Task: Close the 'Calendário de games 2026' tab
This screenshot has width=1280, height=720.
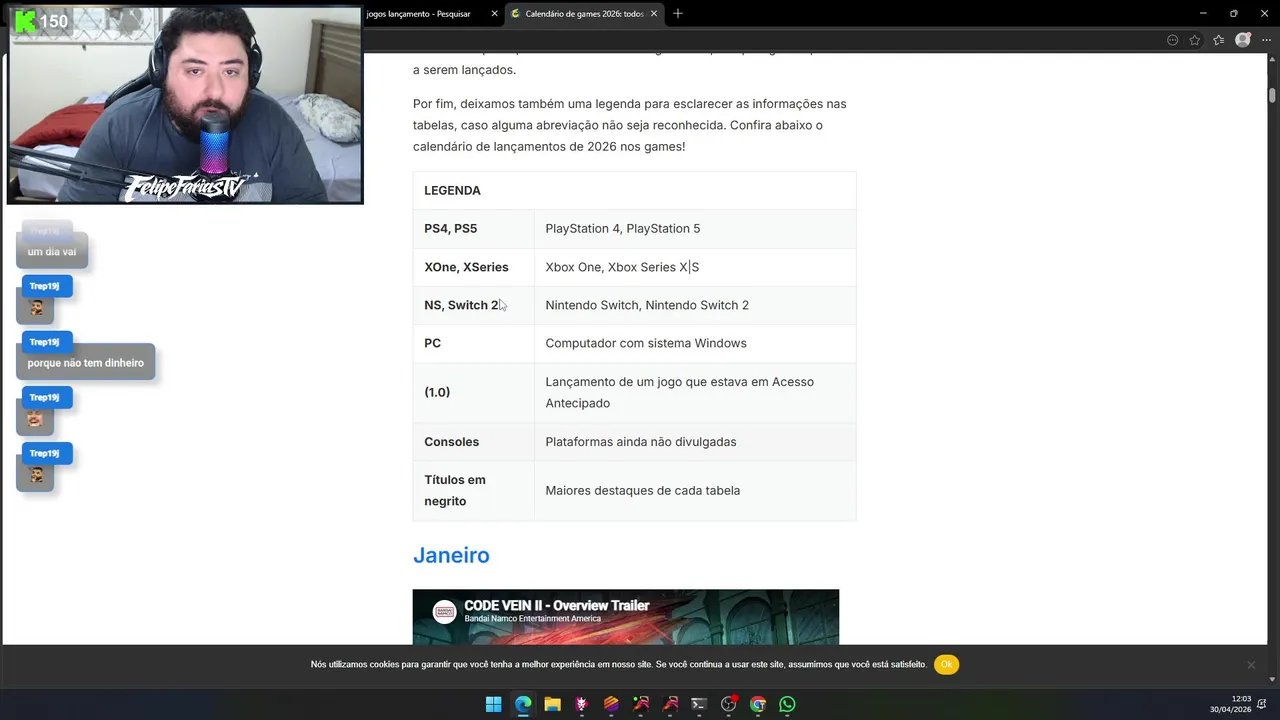Action: [x=654, y=14]
